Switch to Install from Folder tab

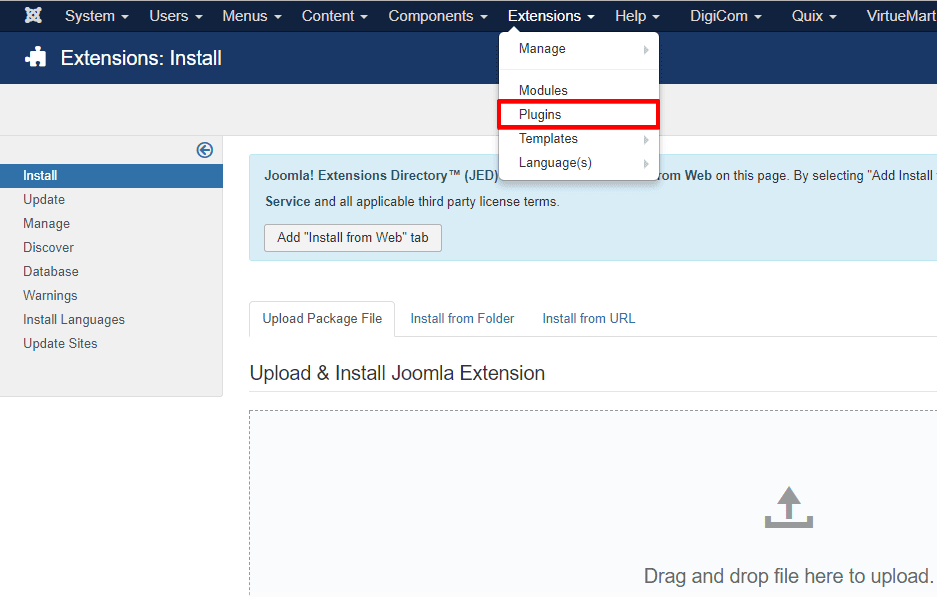tap(462, 319)
